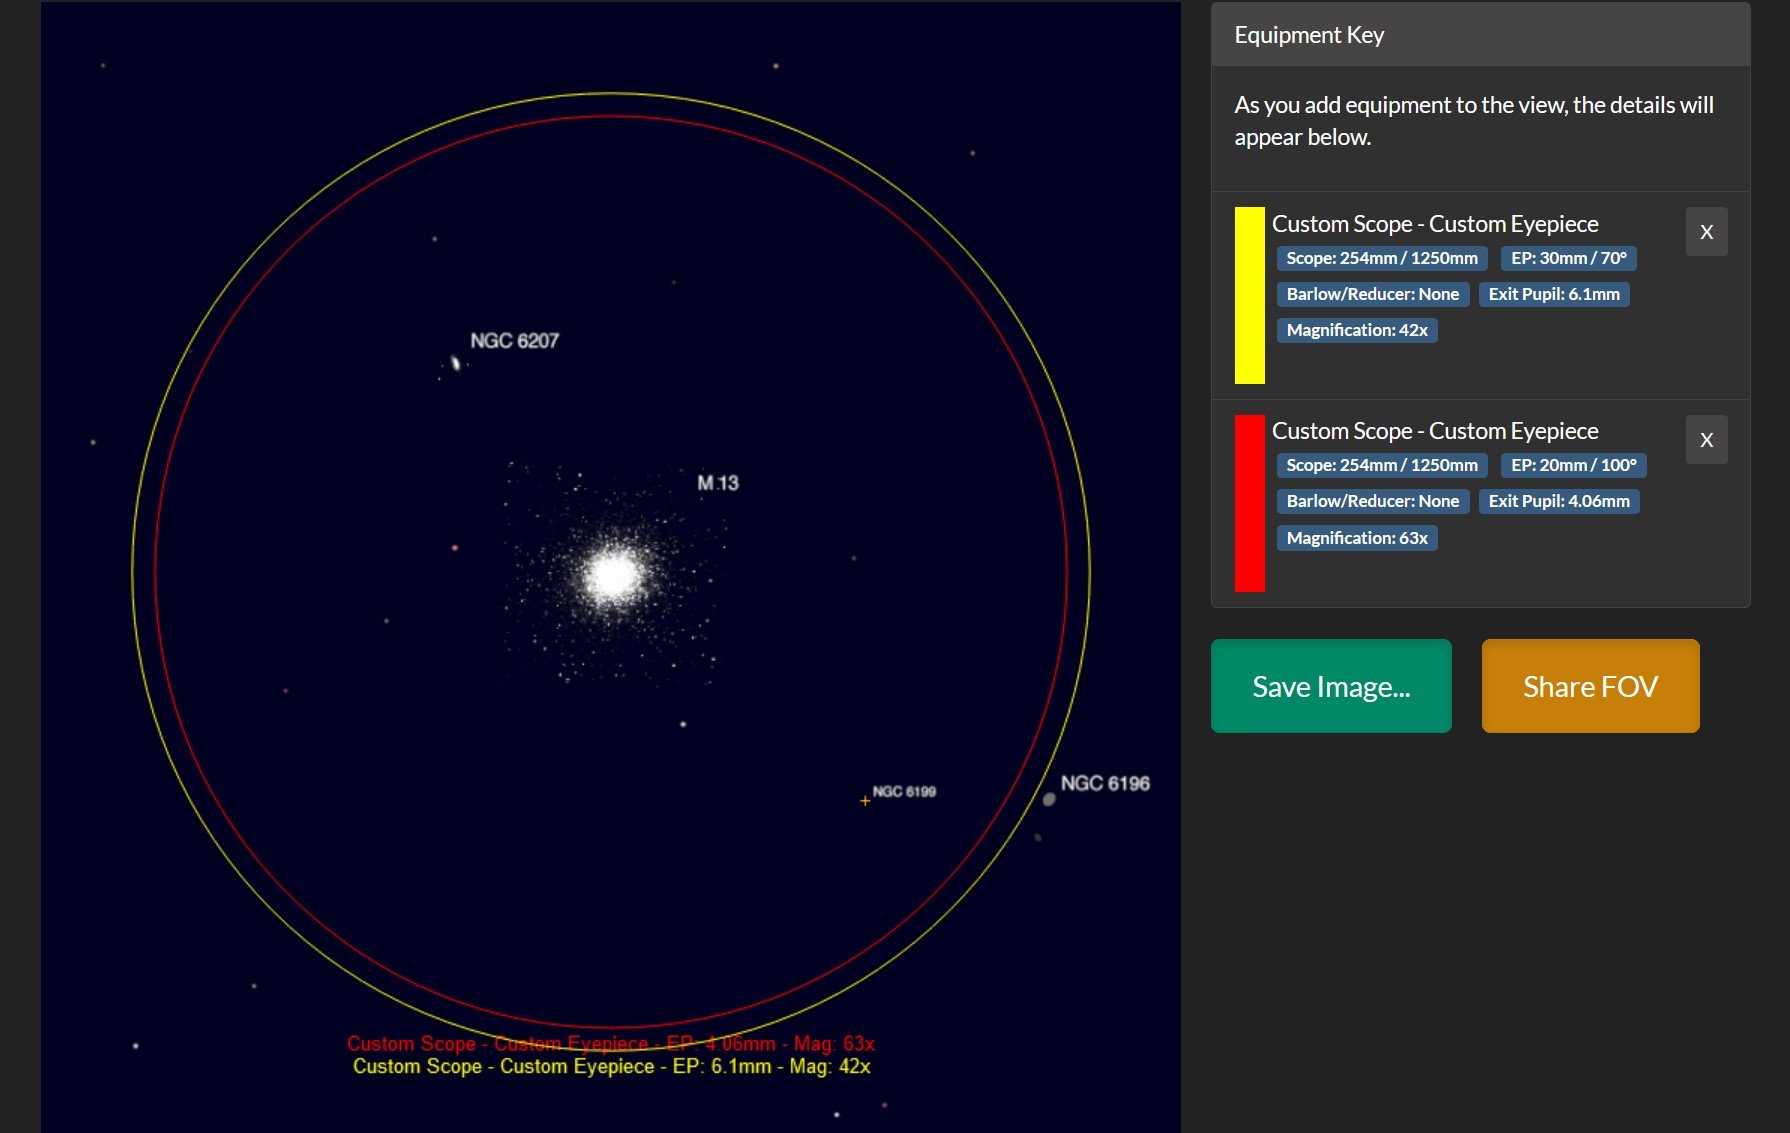The width and height of the screenshot is (1790, 1133).
Task: Click the yellow caption with Mag: 42x
Action: 611,1066
